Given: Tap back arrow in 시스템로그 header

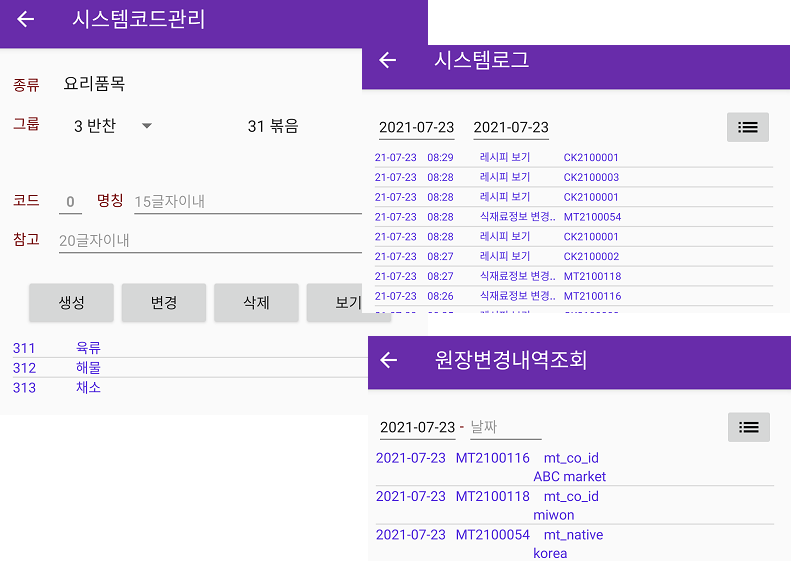Looking at the screenshot, I should [x=388, y=61].
